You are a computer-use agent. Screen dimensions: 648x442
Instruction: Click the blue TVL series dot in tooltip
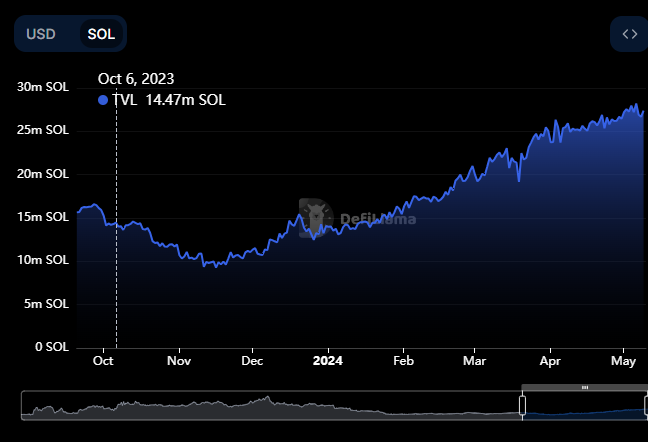coord(103,100)
